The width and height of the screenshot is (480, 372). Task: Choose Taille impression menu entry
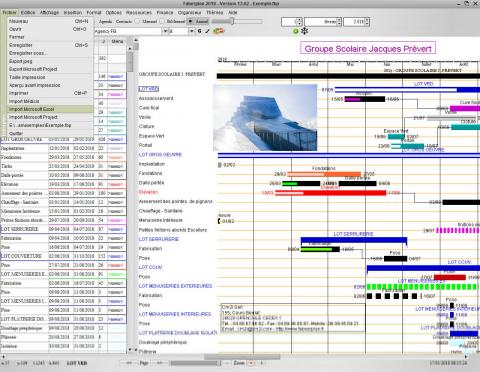(50, 77)
